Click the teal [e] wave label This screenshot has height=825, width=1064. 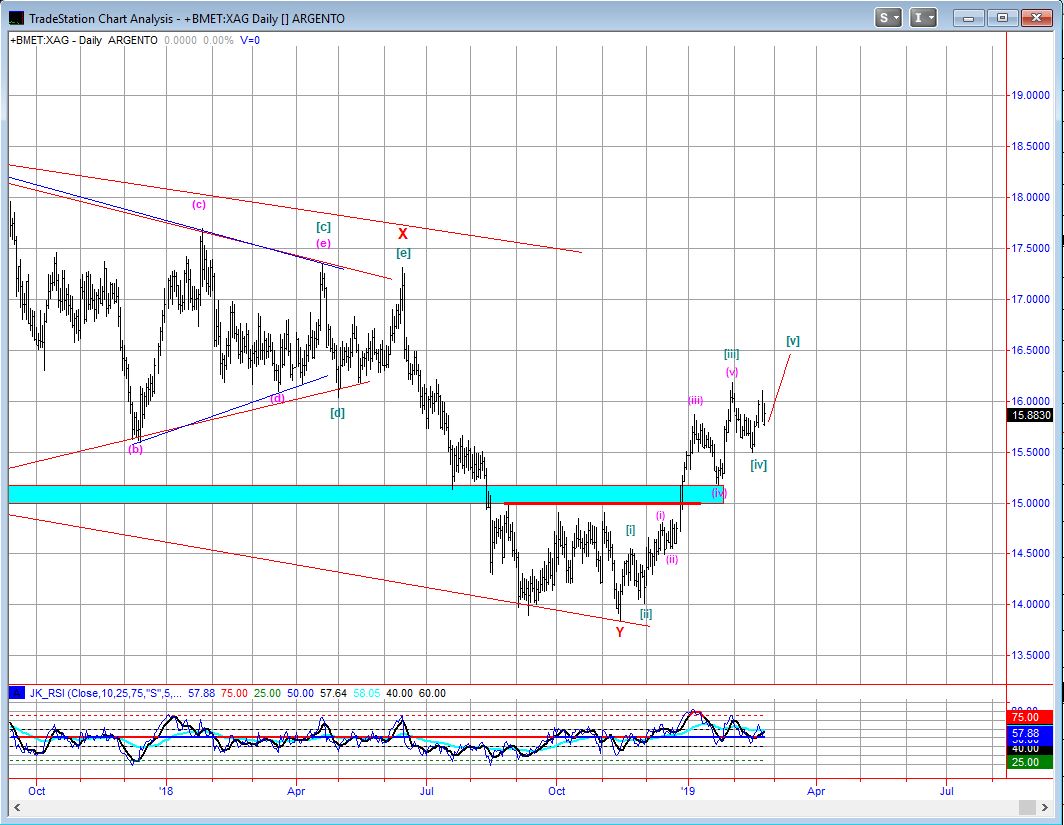(403, 253)
